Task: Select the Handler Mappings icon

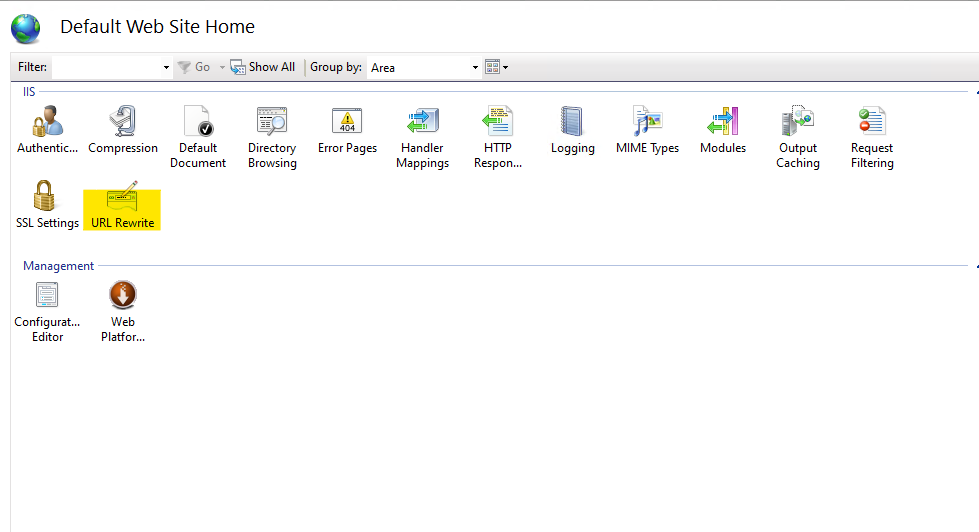Action: tap(423, 121)
